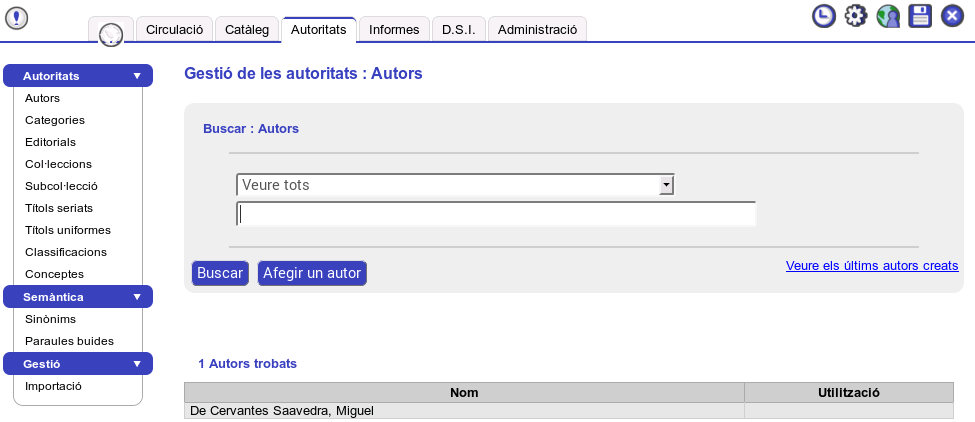Click the globe with user icon
The width and height of the screenshot is (975, 422).
click(888, 16)
